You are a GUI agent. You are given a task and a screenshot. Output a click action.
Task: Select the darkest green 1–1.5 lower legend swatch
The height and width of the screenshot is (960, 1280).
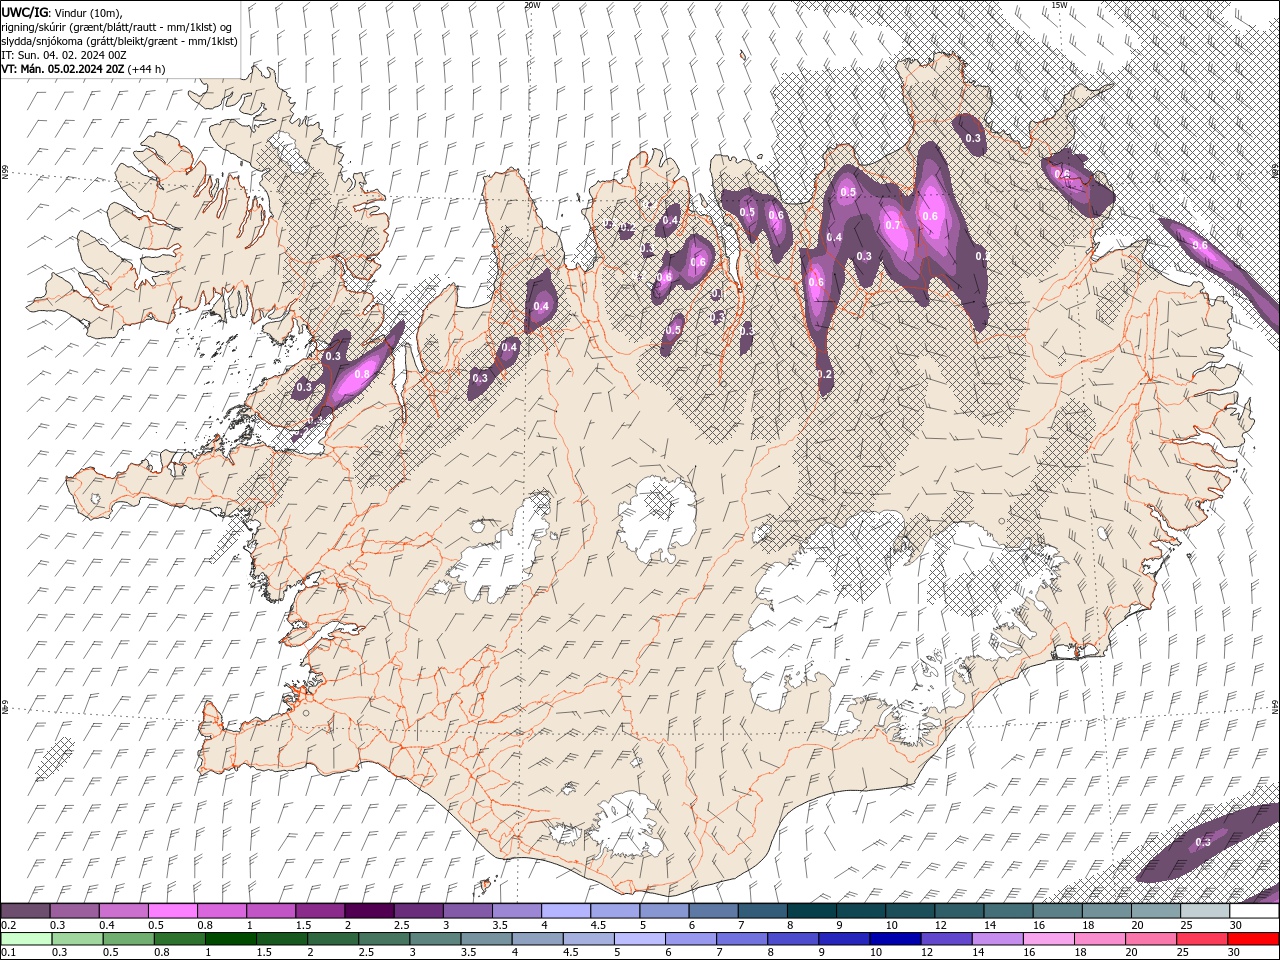tap(231, 939)
